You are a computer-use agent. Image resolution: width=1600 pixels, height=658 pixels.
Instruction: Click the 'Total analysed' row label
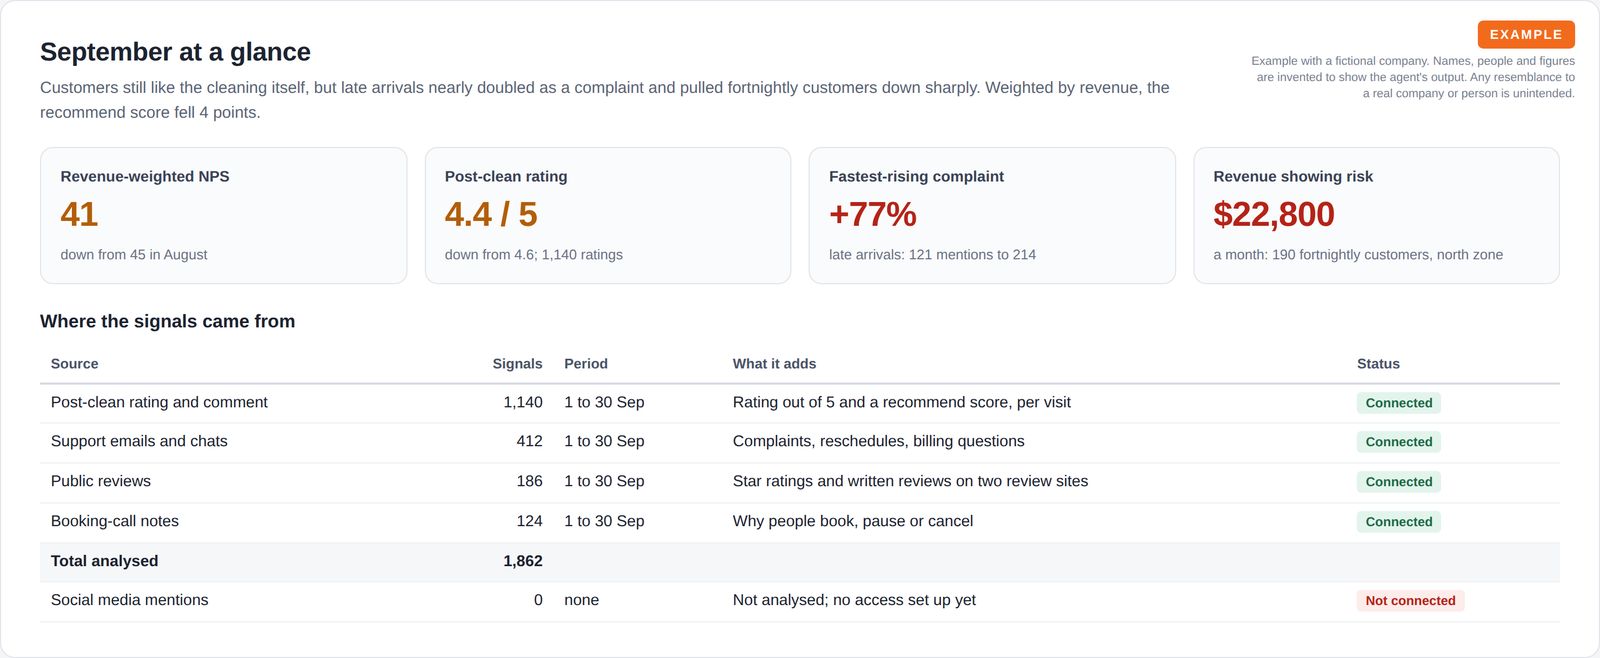[x=104, y=561]
